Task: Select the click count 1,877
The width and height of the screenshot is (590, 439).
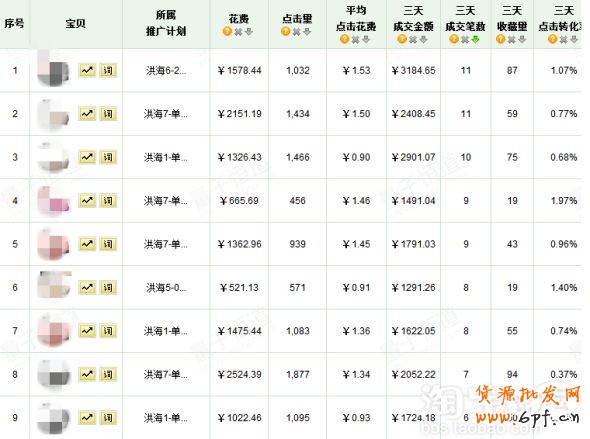Action: [x=298, y=375]
